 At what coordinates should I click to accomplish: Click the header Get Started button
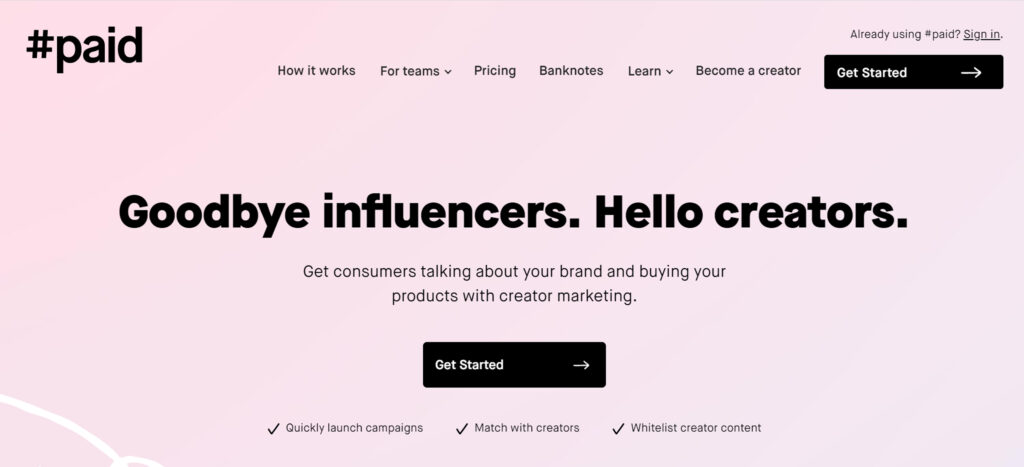pyautogui.click(x=914, y=72)
